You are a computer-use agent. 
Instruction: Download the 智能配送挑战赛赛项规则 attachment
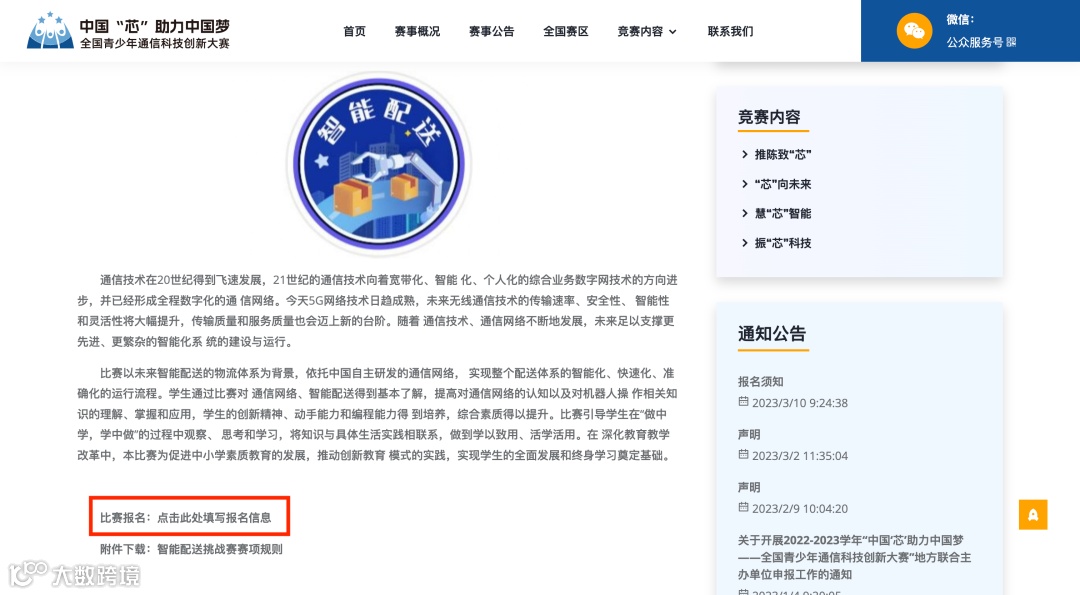point(220,550)
